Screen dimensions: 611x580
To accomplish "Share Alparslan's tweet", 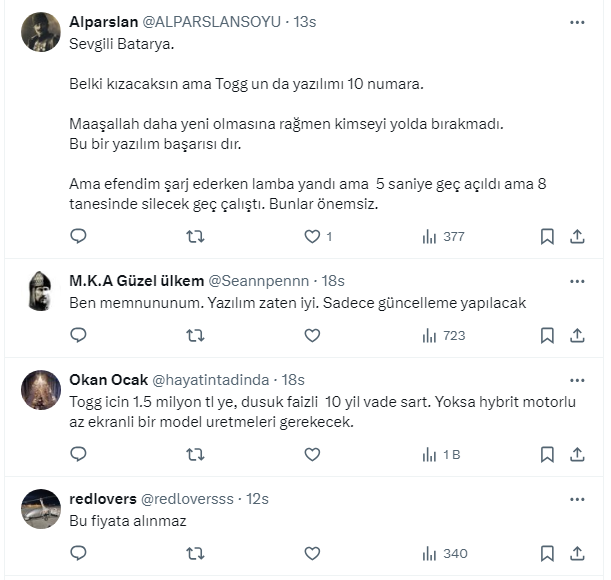I will [x=577, y=237].
